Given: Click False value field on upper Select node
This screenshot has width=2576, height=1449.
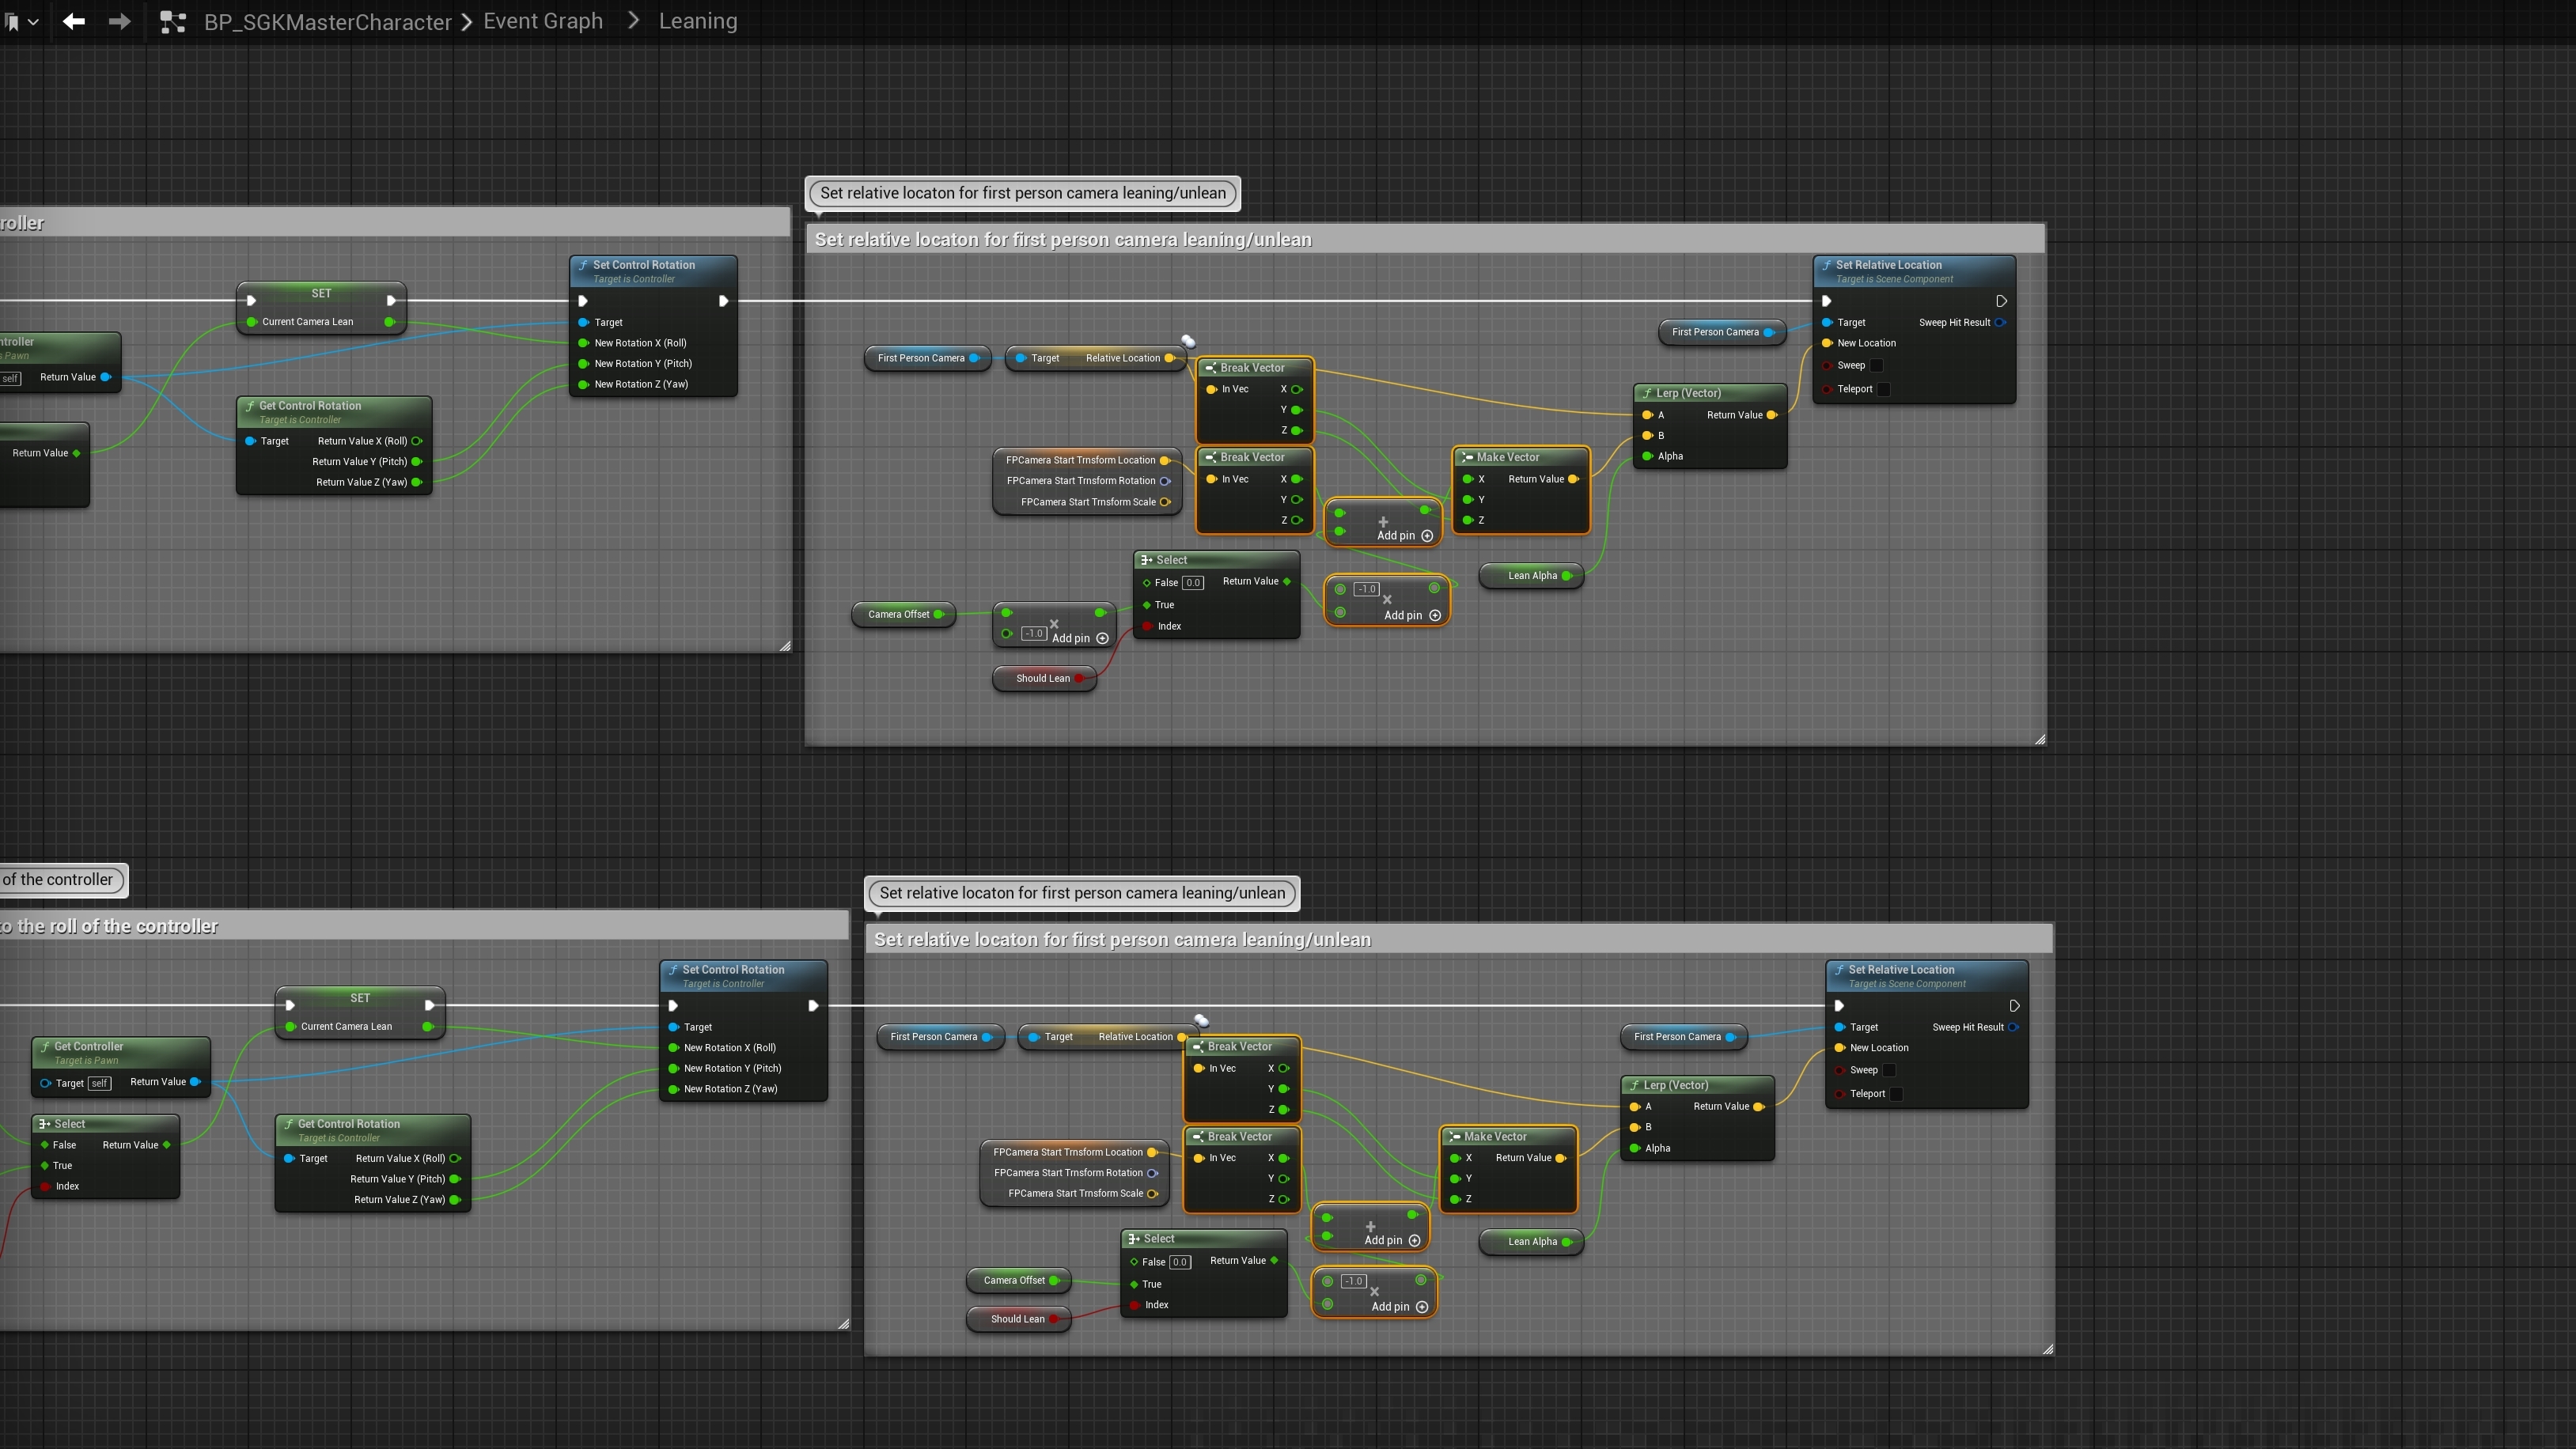Looking at the screenshot, I should [x=1192, y=583].
